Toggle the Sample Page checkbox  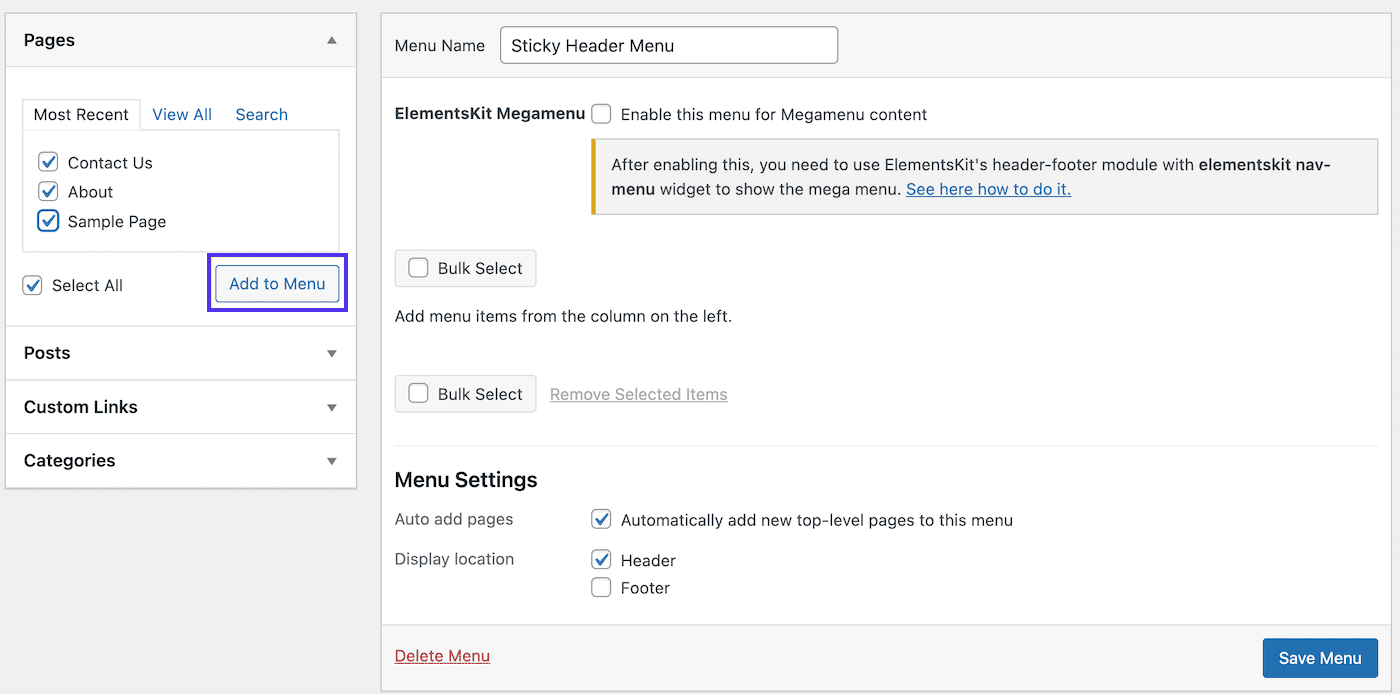tap(49, 221)
